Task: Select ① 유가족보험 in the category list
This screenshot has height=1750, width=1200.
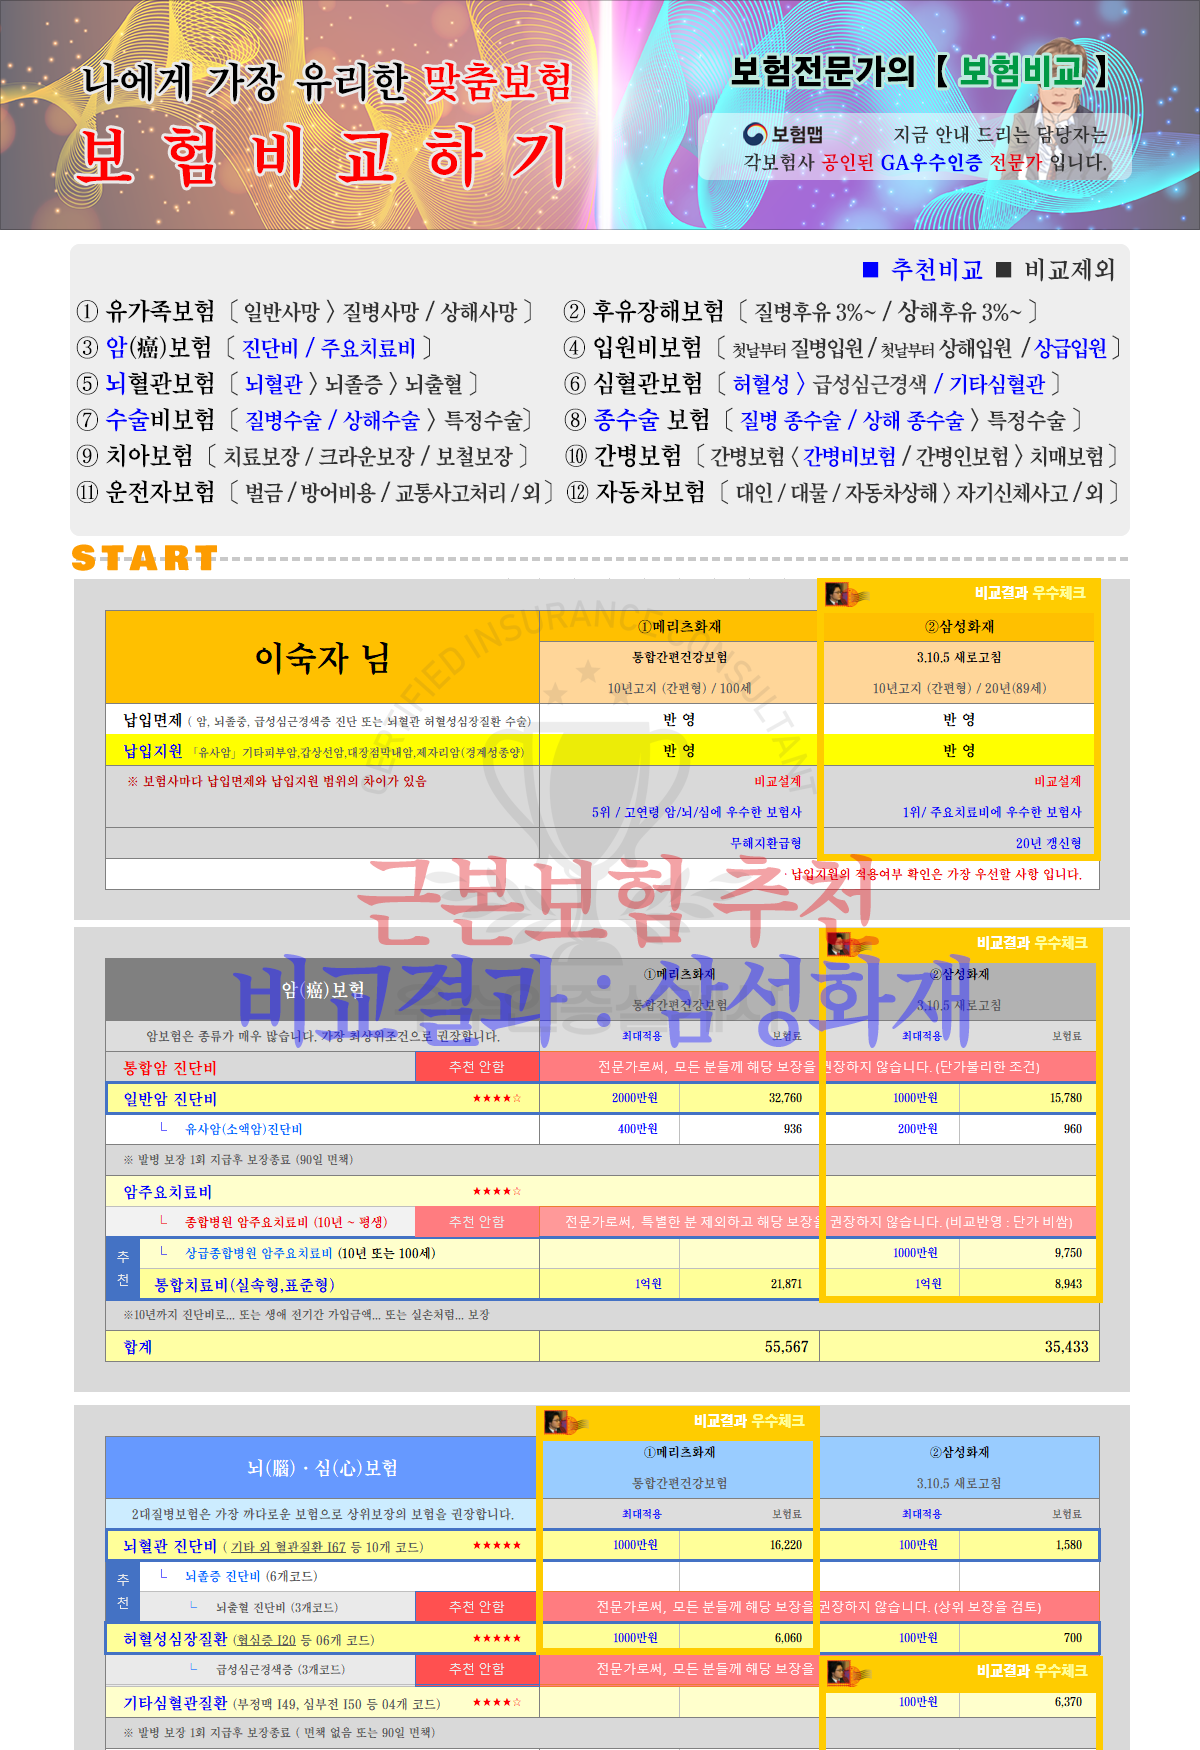Action: (146, 312)
